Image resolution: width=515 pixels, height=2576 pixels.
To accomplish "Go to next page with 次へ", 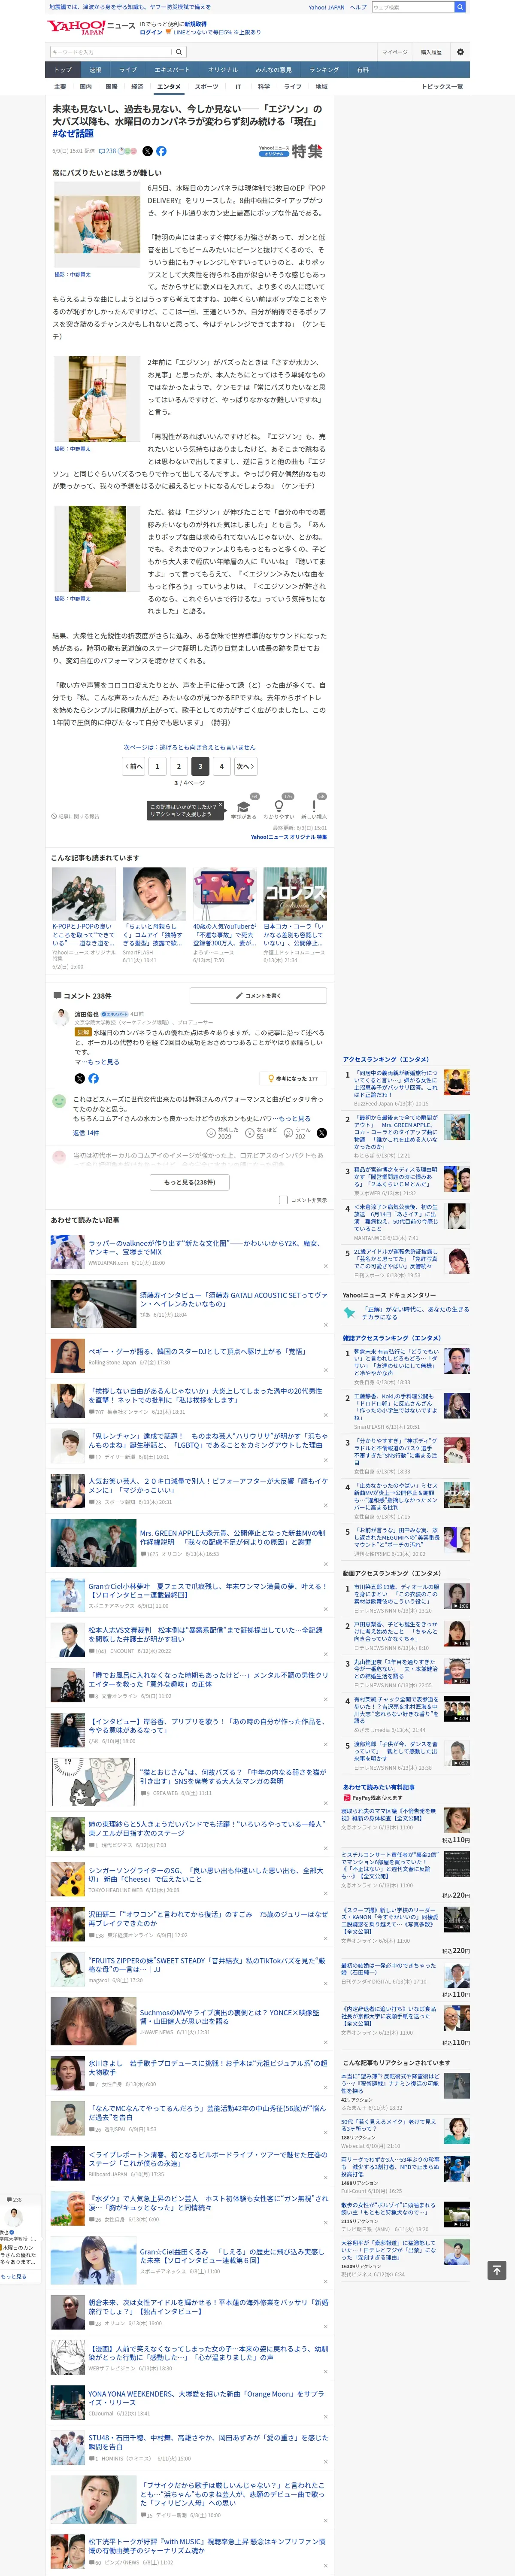I will point(245,766).
